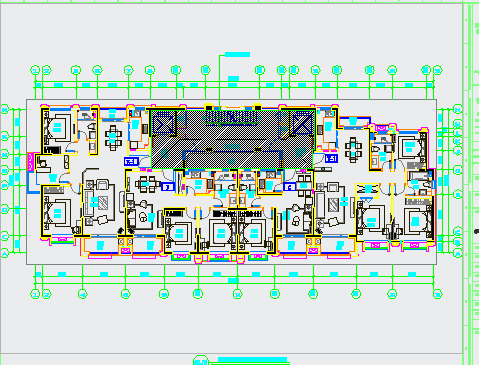Viewport: 479px width, 365px height.
Task: Click the overall dimension label below the plan
Action: click(x=233, y=281)
